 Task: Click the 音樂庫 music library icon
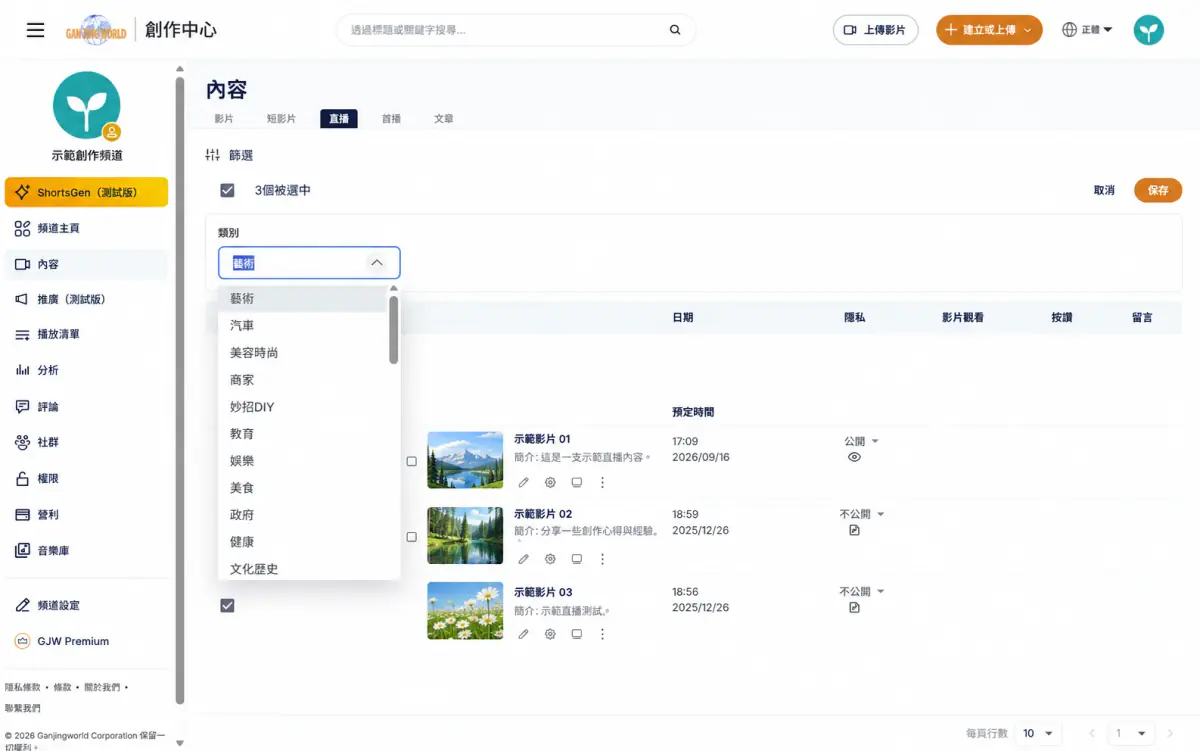click(22, 551)
